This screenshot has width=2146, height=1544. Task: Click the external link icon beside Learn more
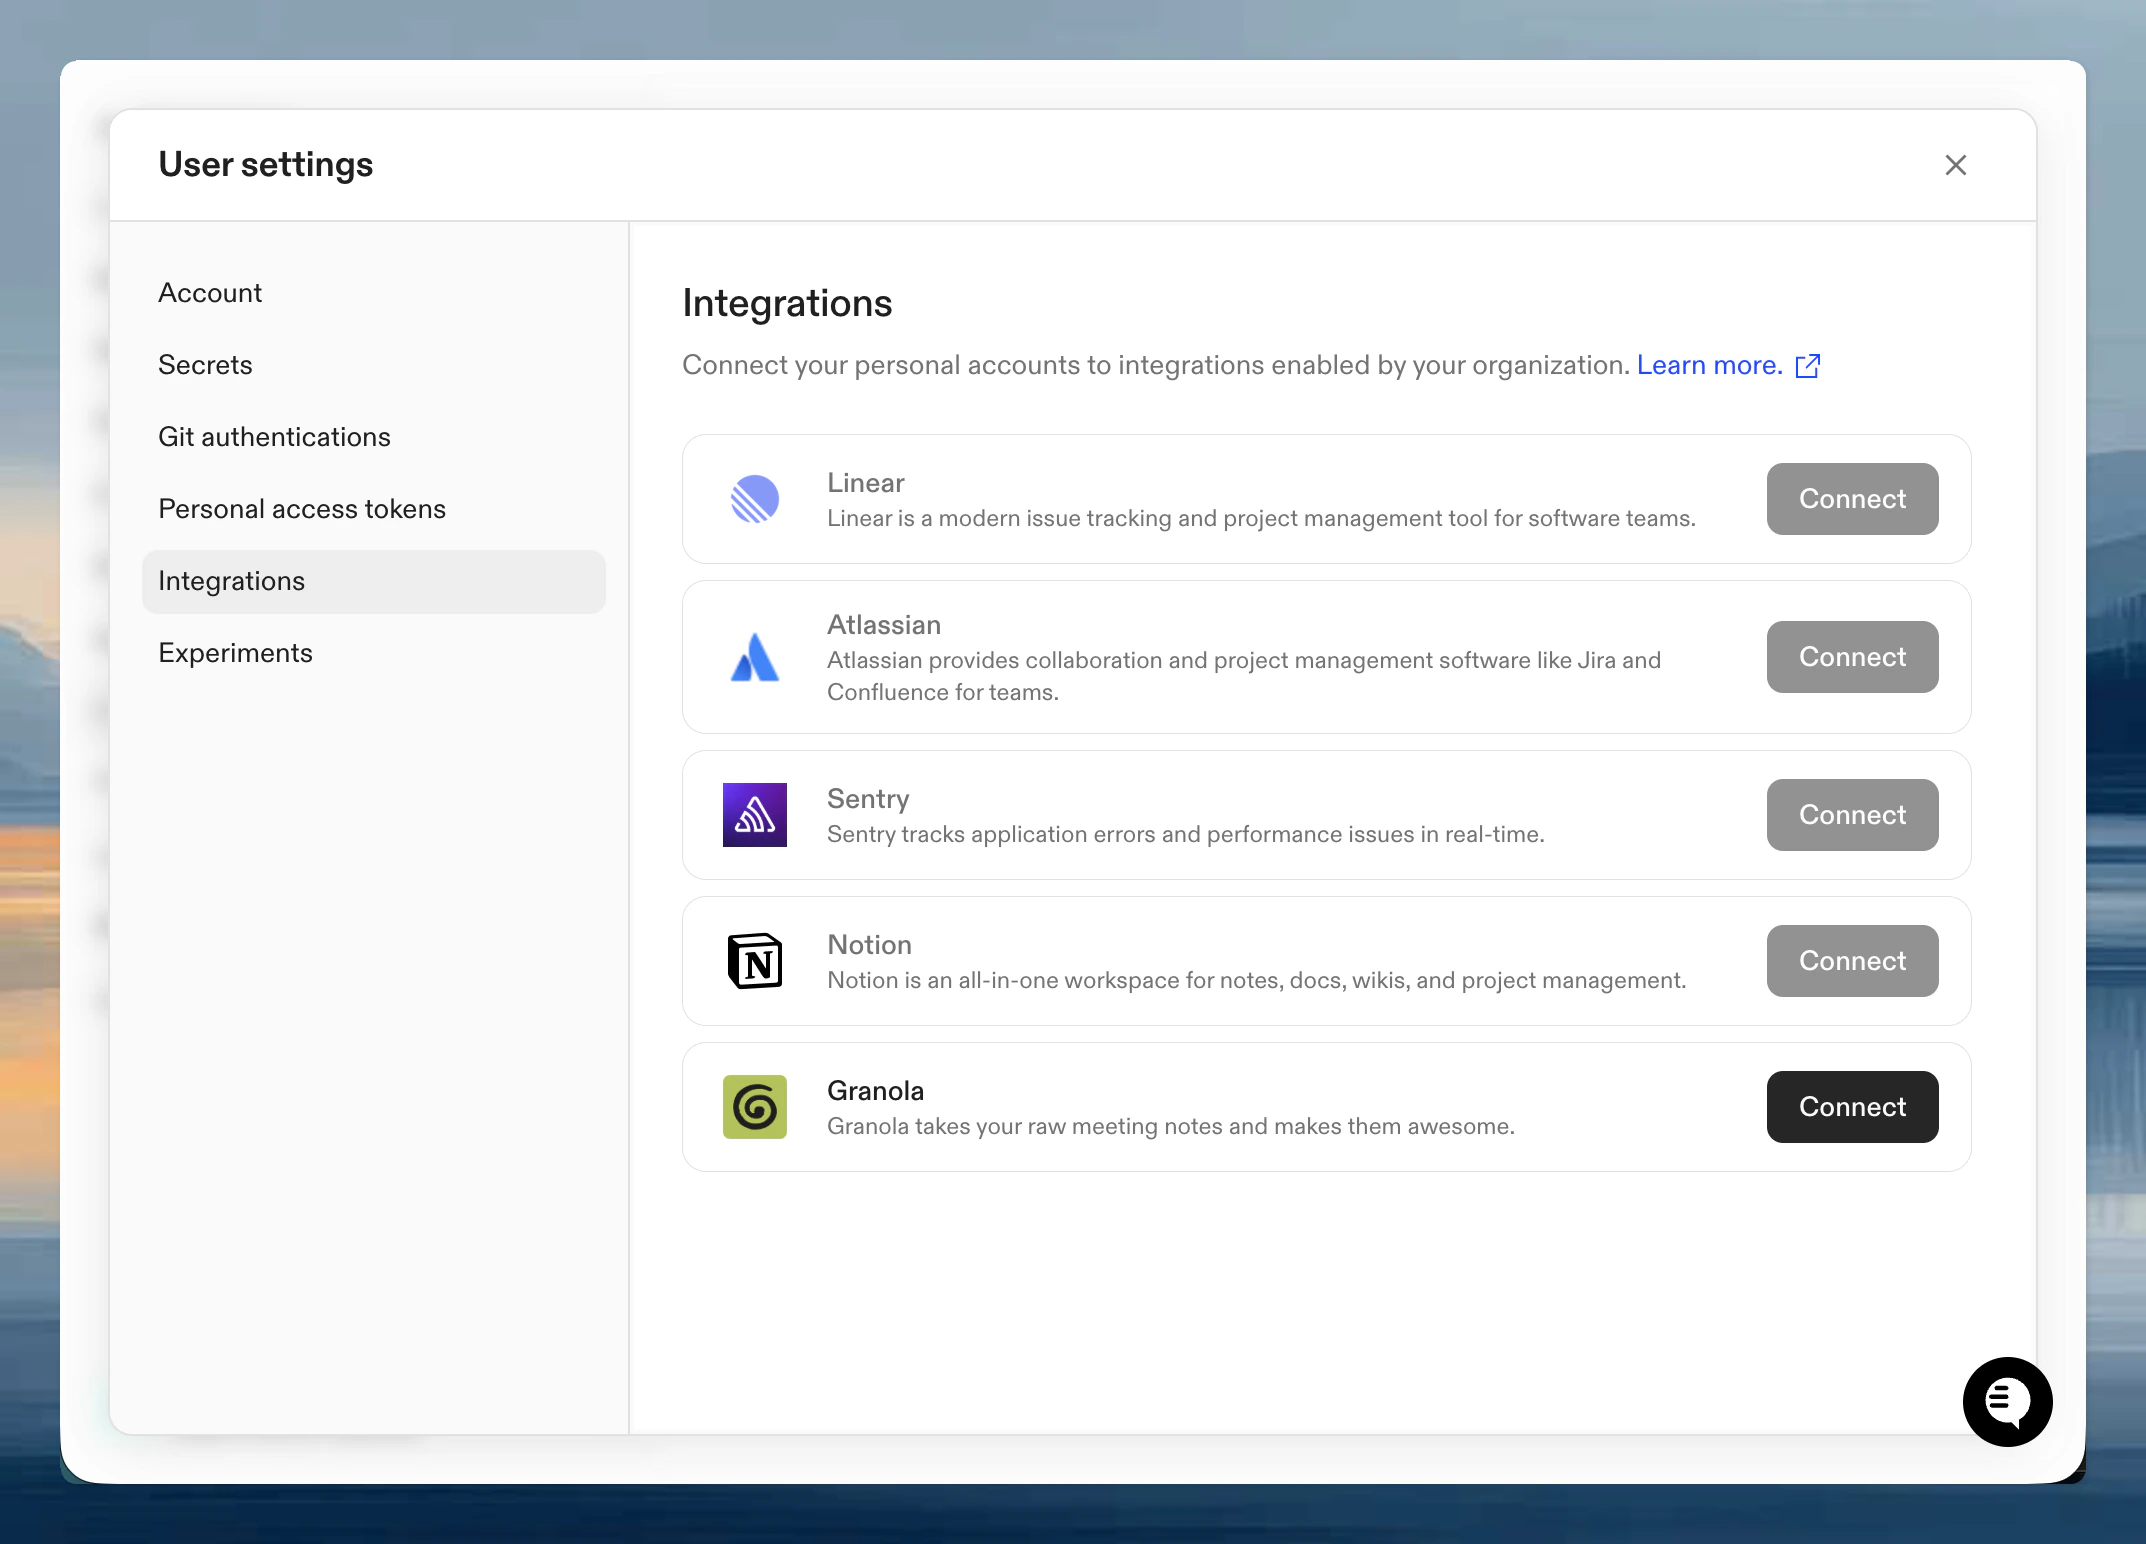coord(1808,366)
